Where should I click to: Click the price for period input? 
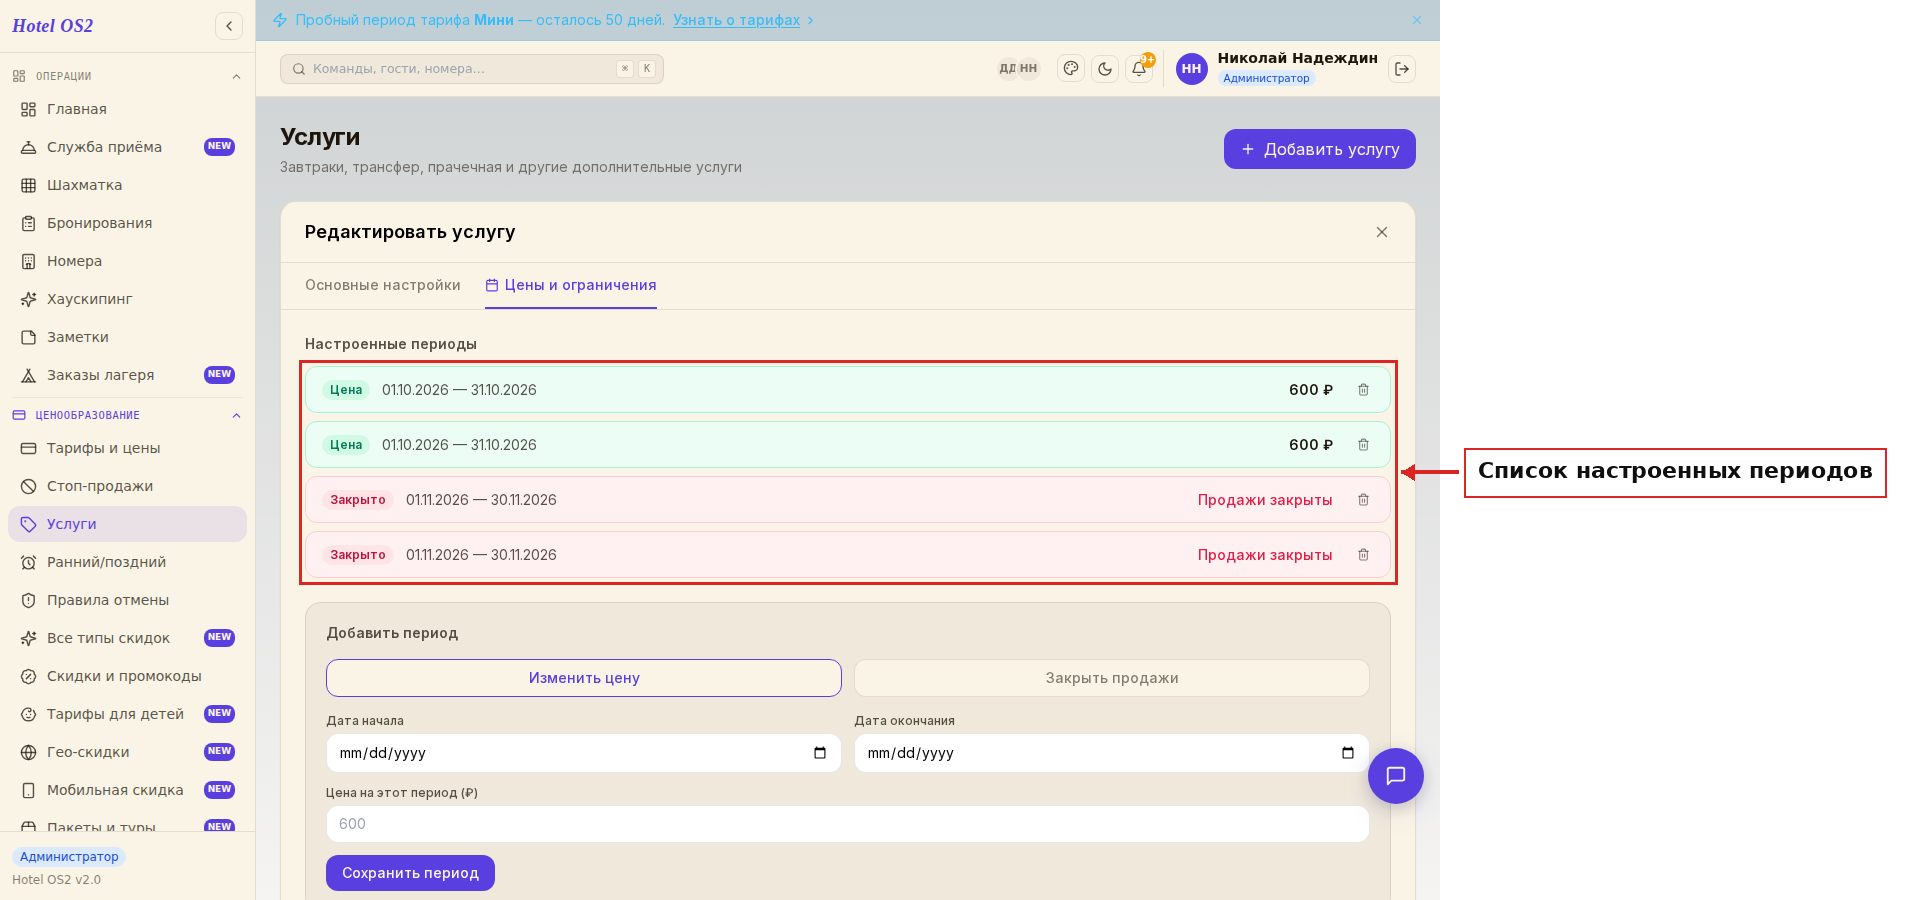pyautogui.click(x=848, y=824)
